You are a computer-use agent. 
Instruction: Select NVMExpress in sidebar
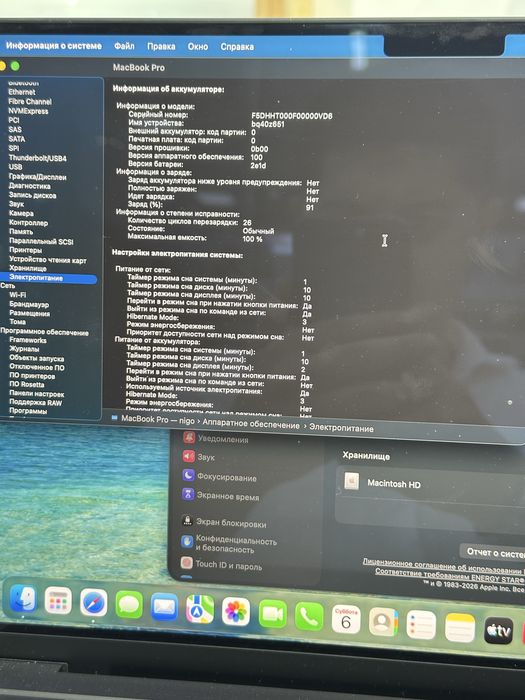pyautogui.click(x=28, y=111)
